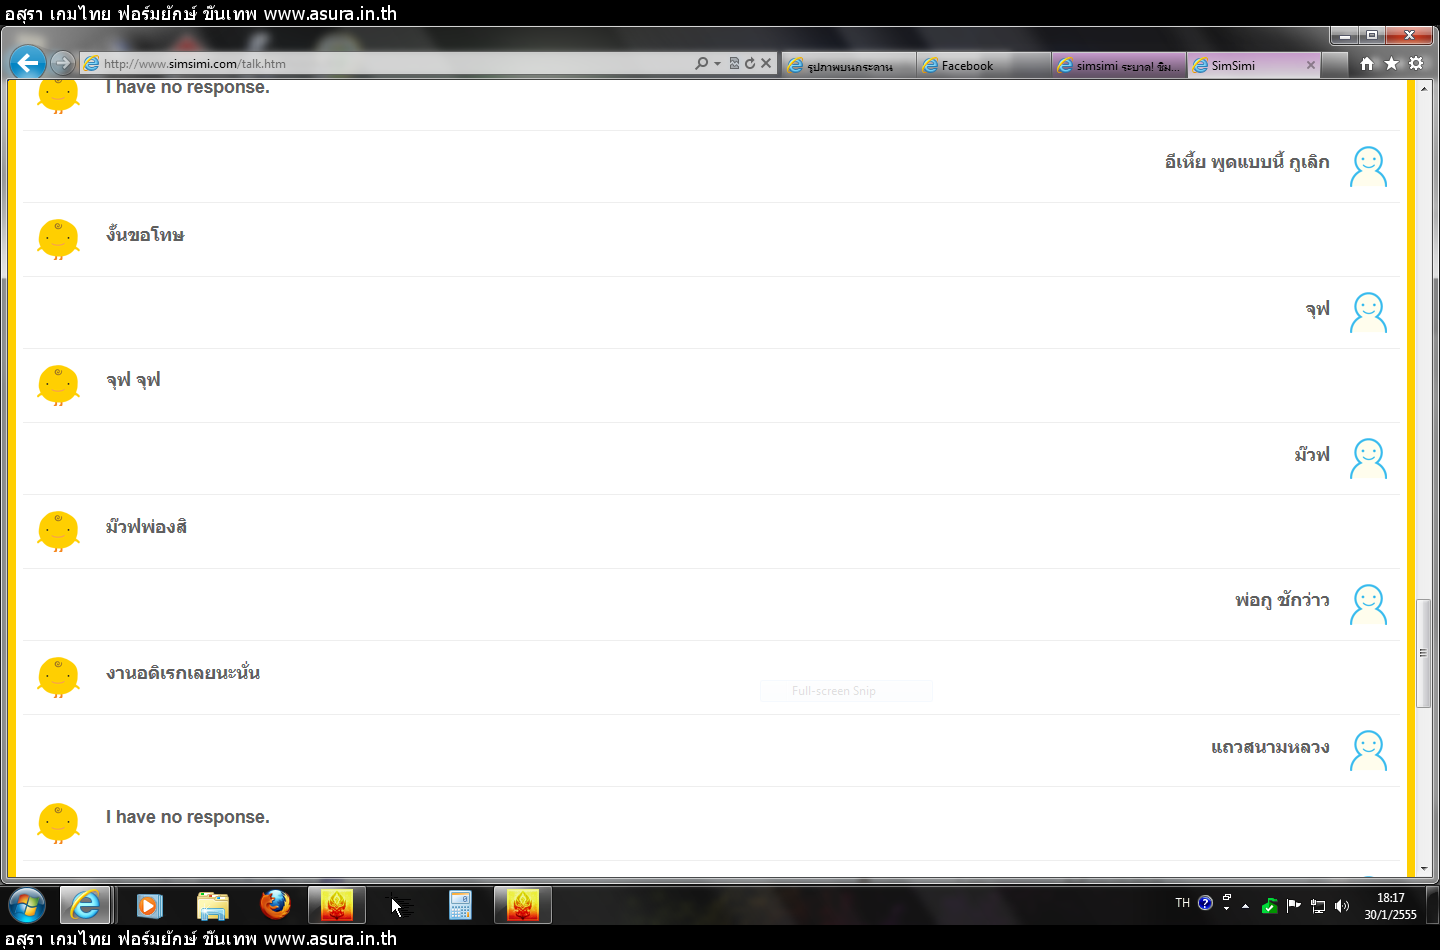Show hidden system tray icons
This screenshot has width=1440, height=950.
pyautogui.click(x=1245, y=906)
